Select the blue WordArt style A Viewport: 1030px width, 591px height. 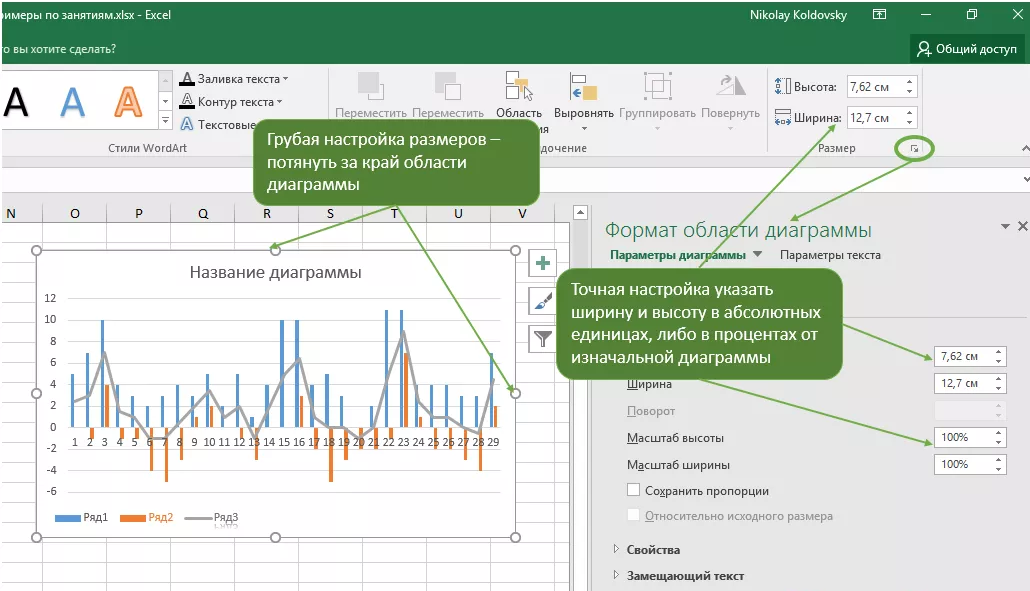72,102
